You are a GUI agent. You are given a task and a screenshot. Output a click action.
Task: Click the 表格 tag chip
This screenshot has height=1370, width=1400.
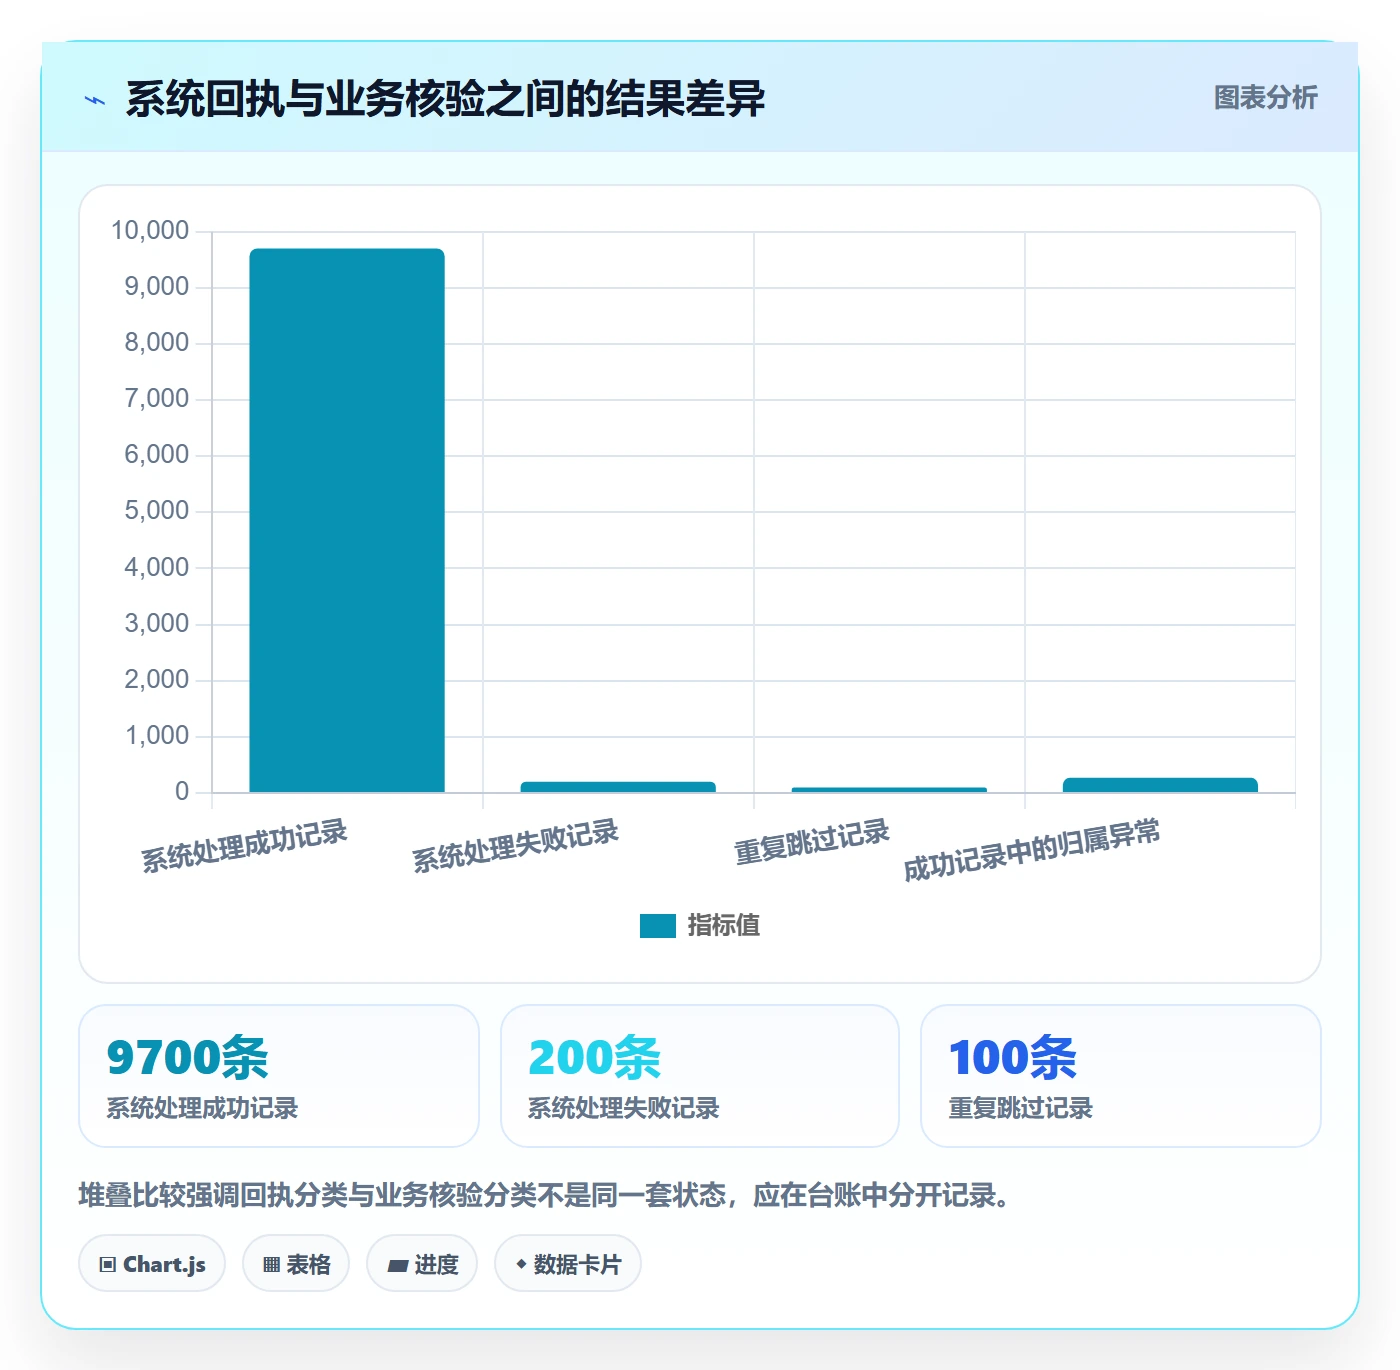(x=296, y=1264)
